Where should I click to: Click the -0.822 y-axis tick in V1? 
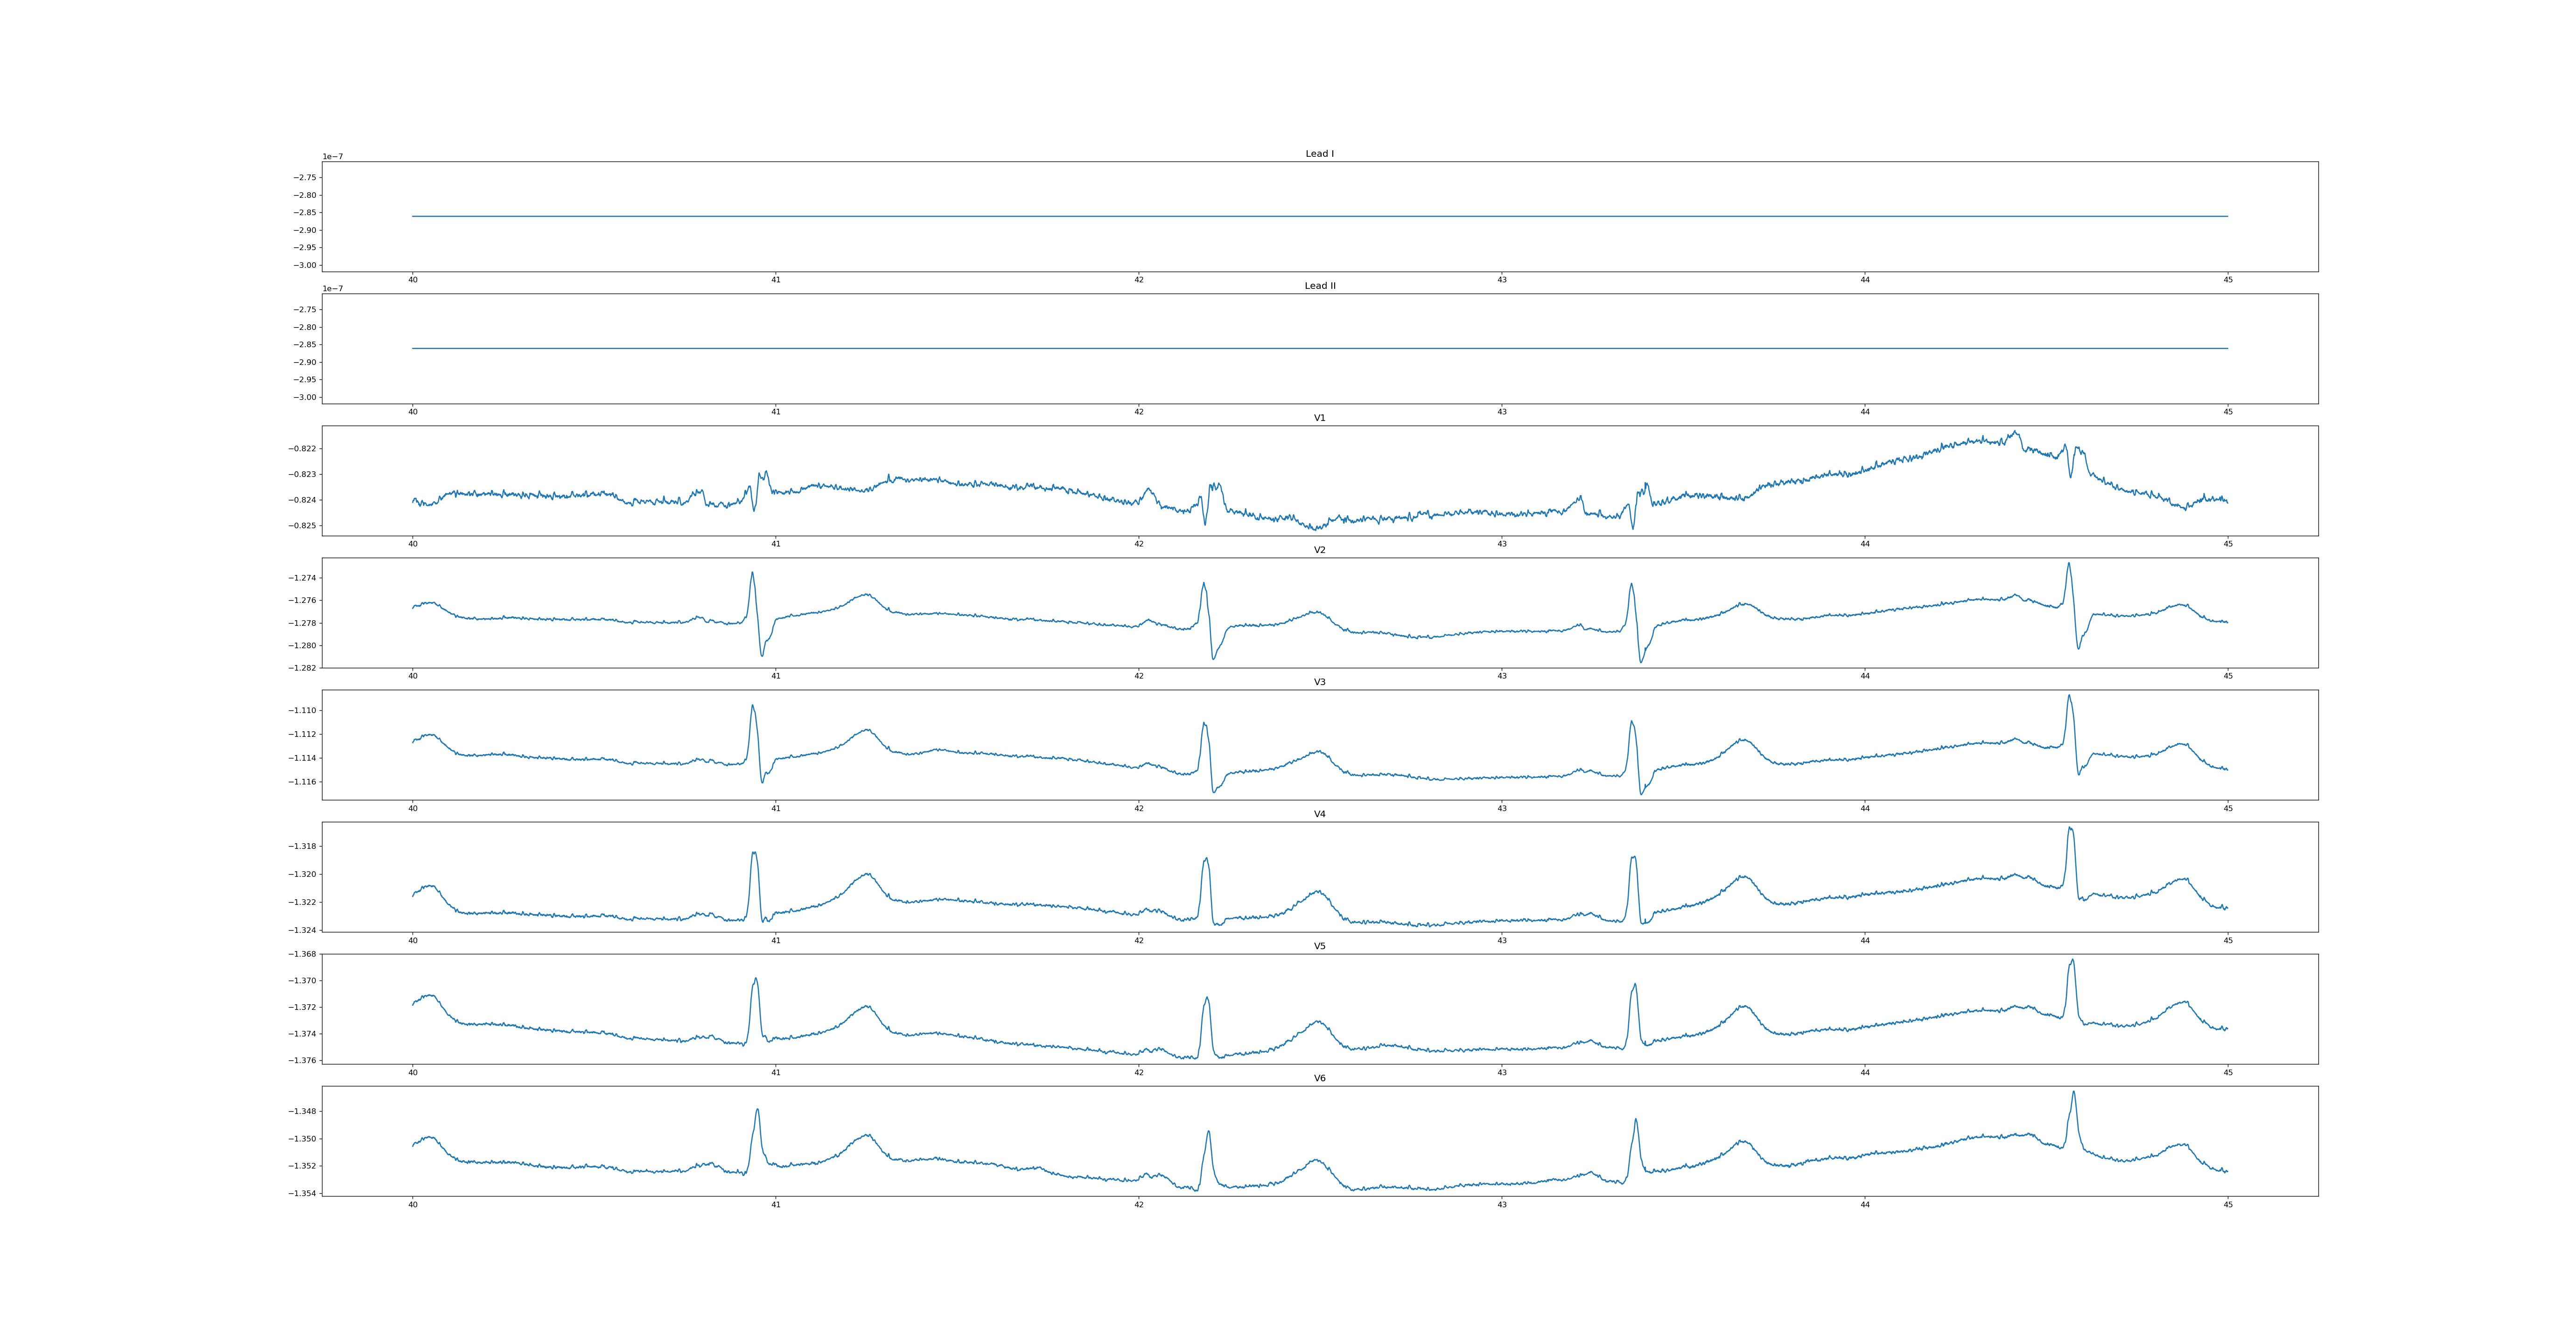click(x=302, y=449)
